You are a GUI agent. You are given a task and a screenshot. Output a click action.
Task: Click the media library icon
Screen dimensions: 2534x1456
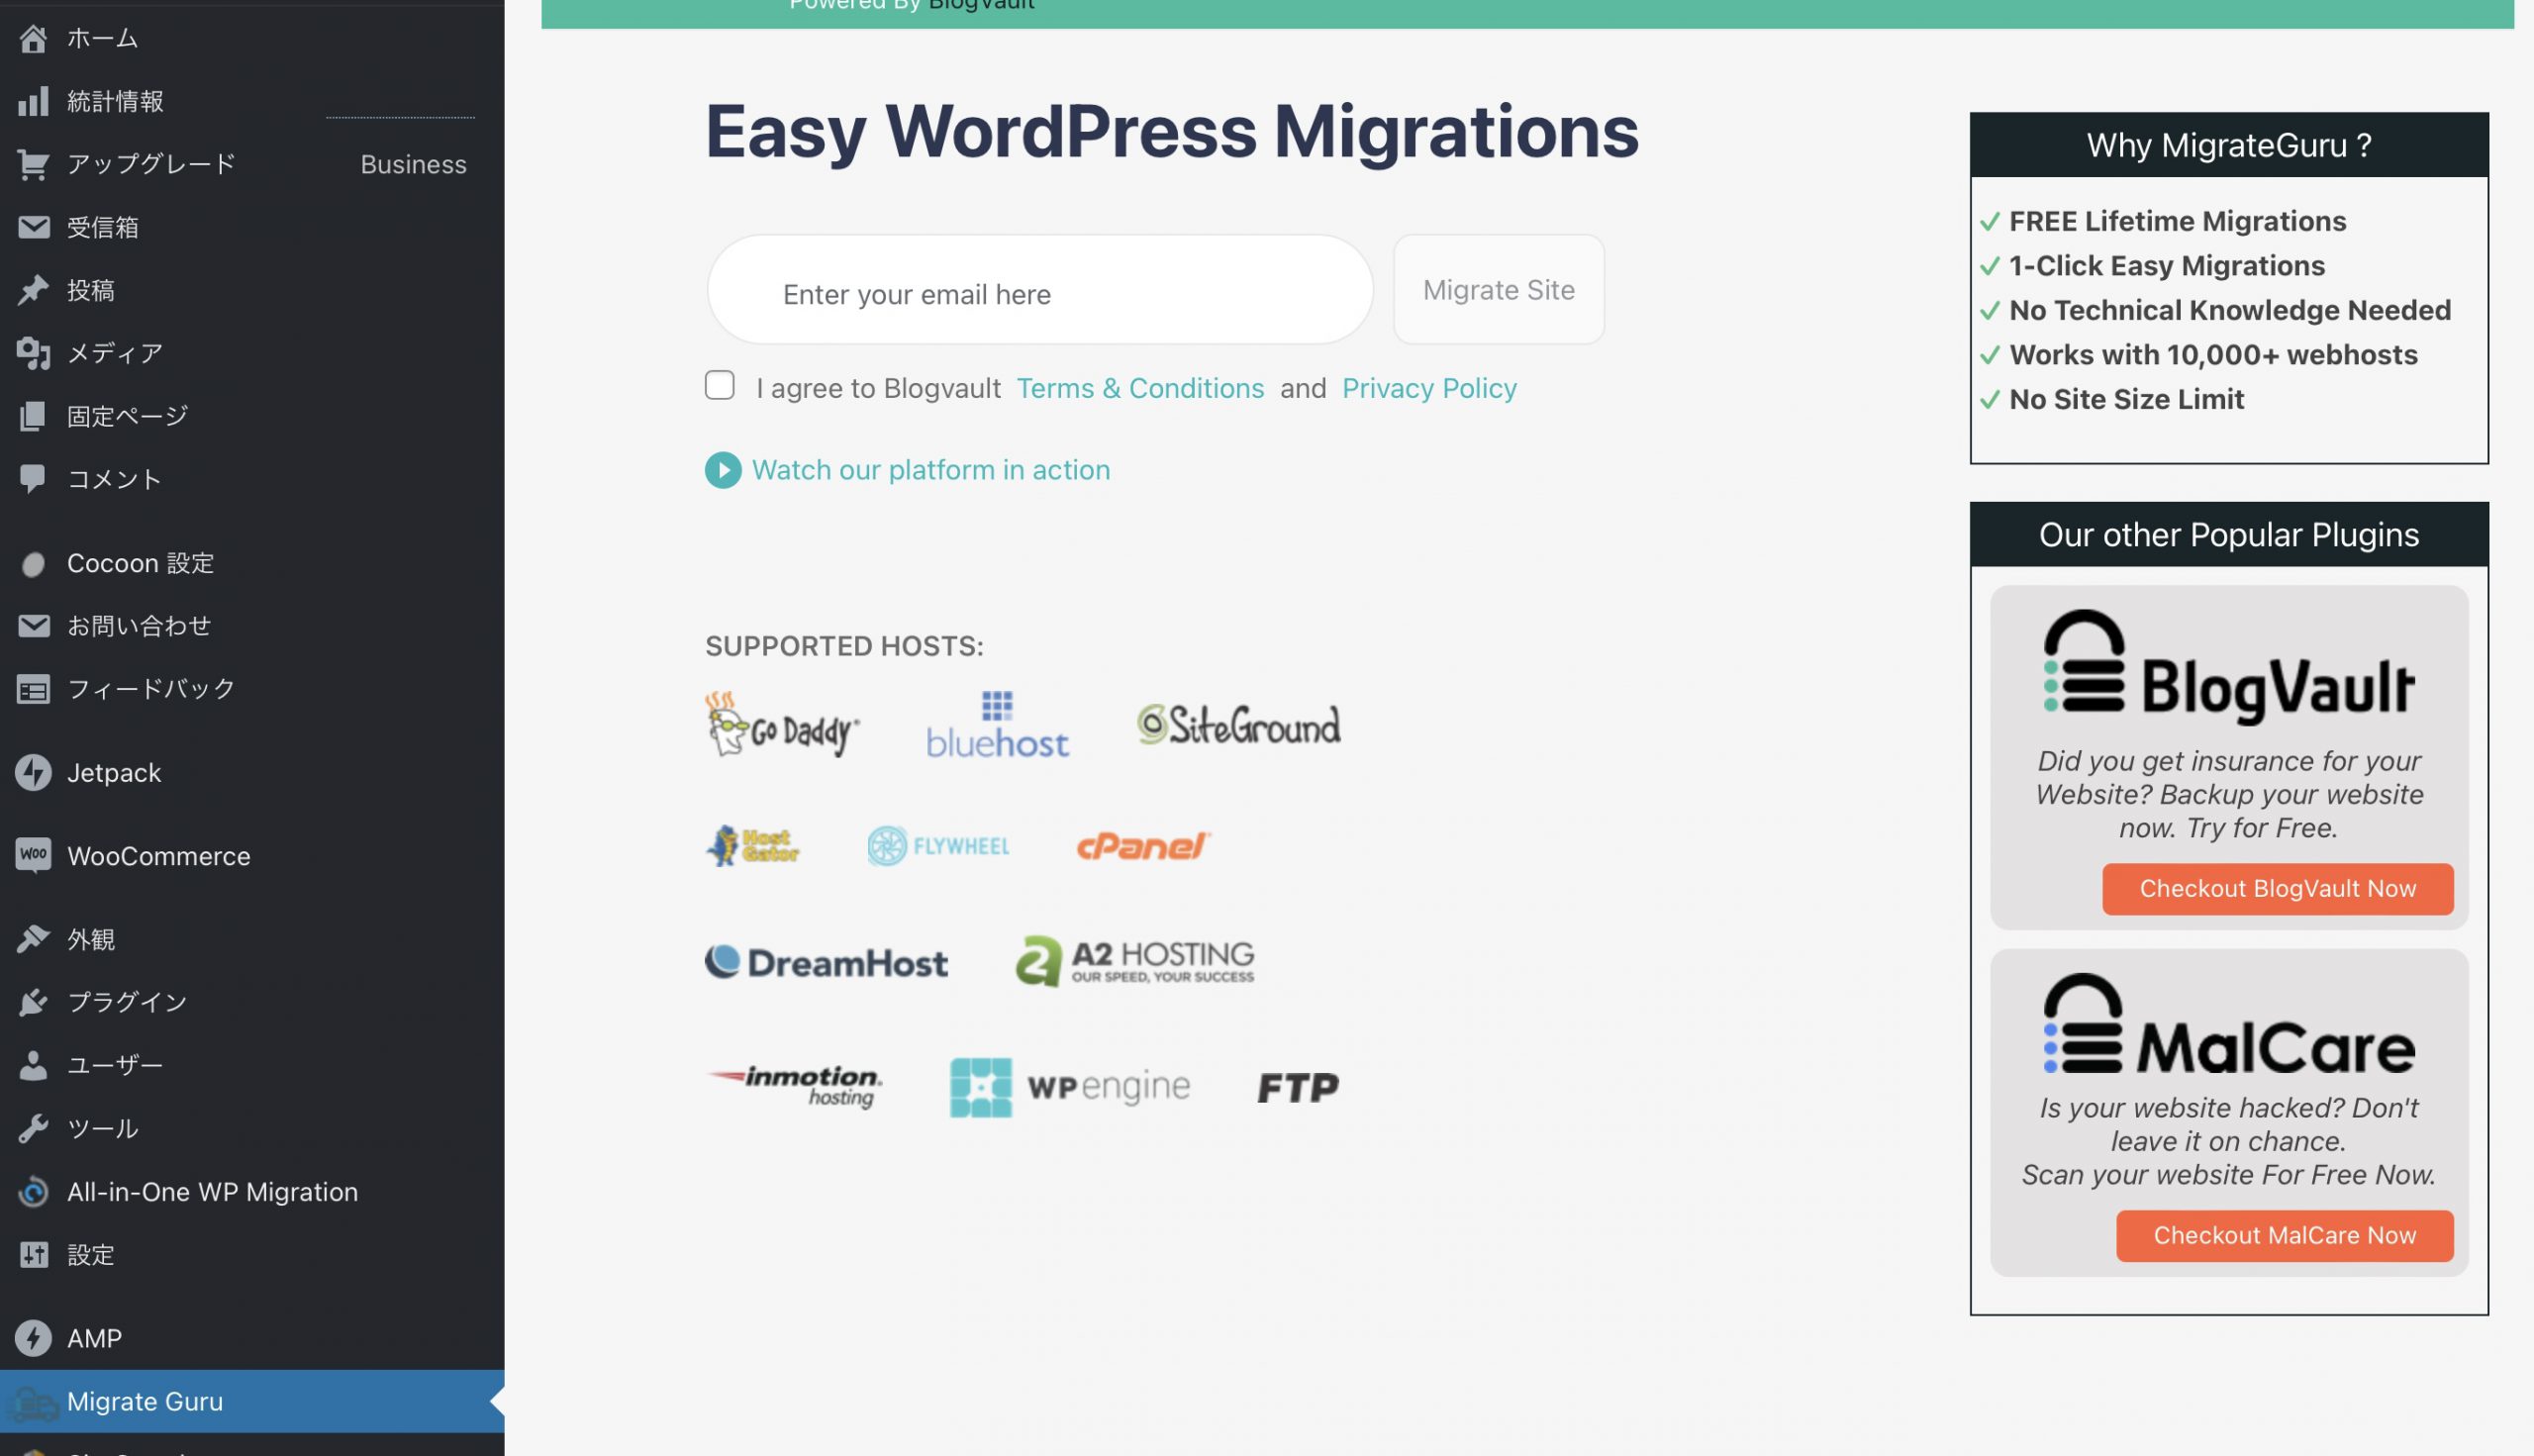pyautogui.click(x=33, y=353)
